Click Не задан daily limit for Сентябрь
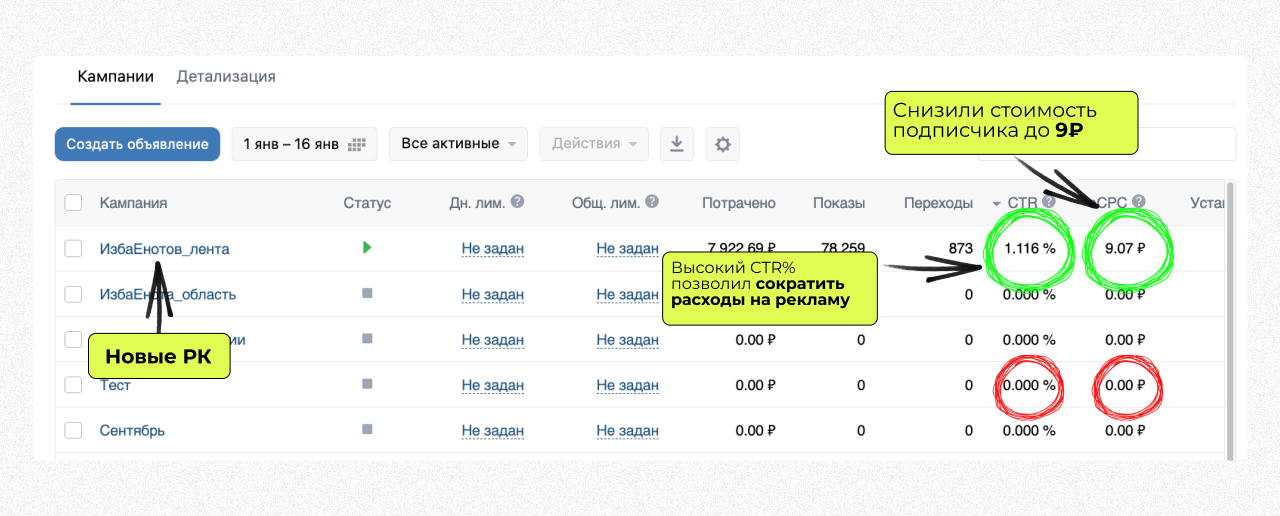Image resolution: width=1280 pixels, height=516 pixels. click(x=493, y=431)
